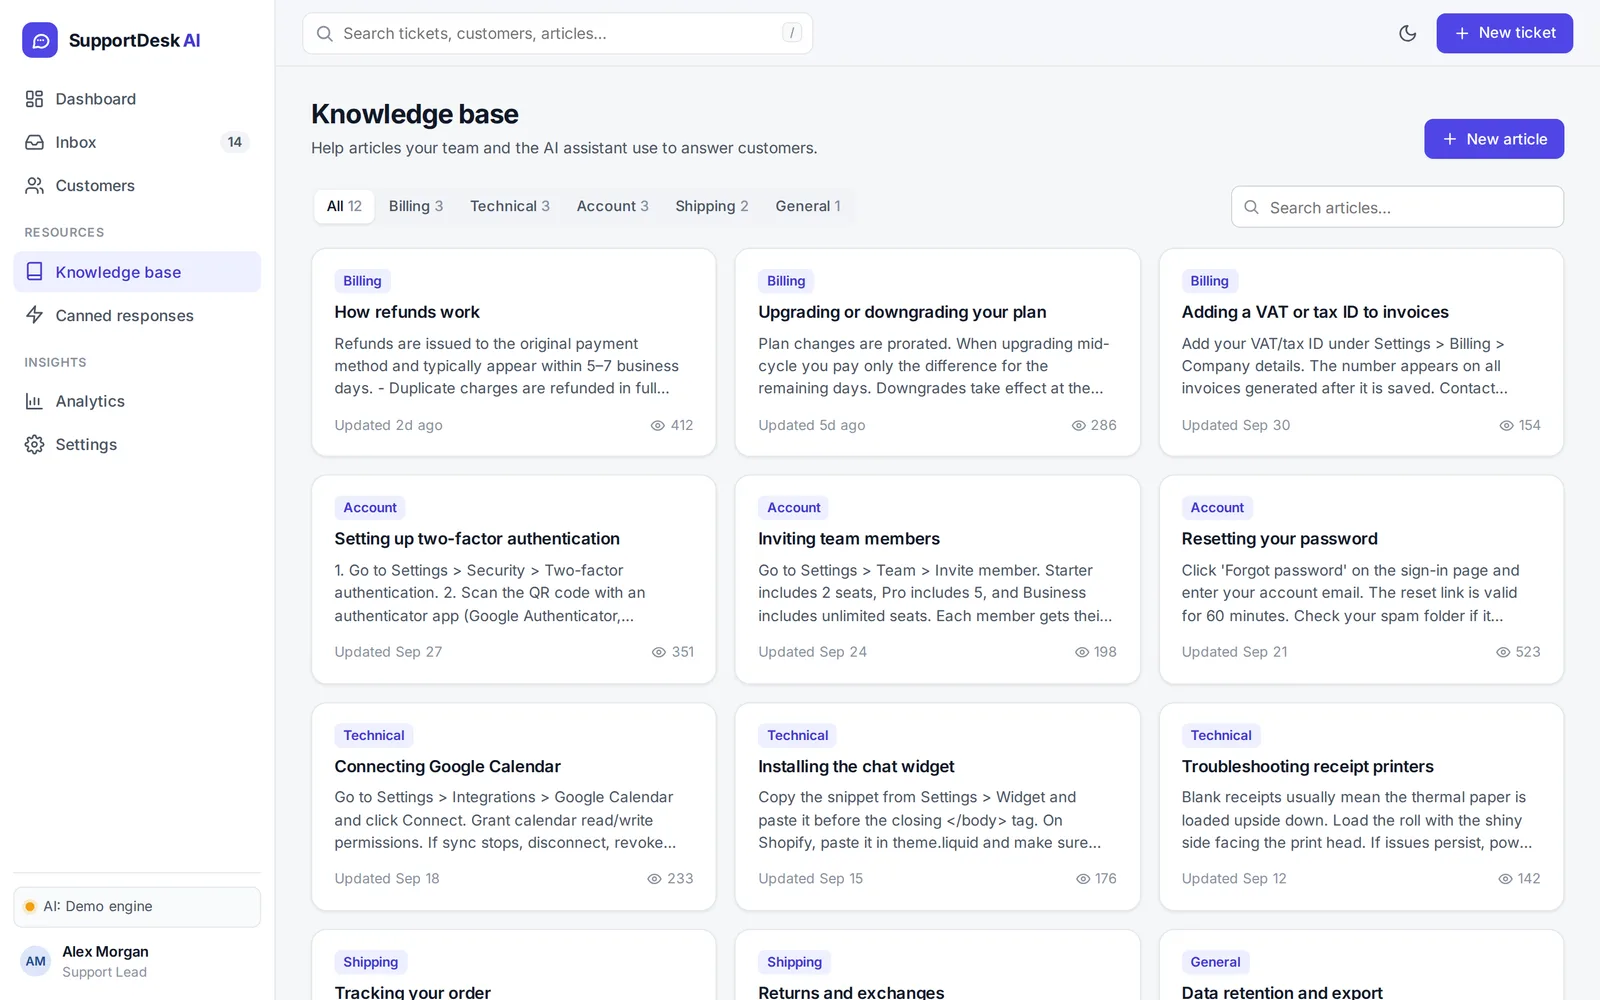This screenshot has height=1000, width=1600.
Task: Click the SupportDesk AI logo icon
Action: click(x=40, y=40)
